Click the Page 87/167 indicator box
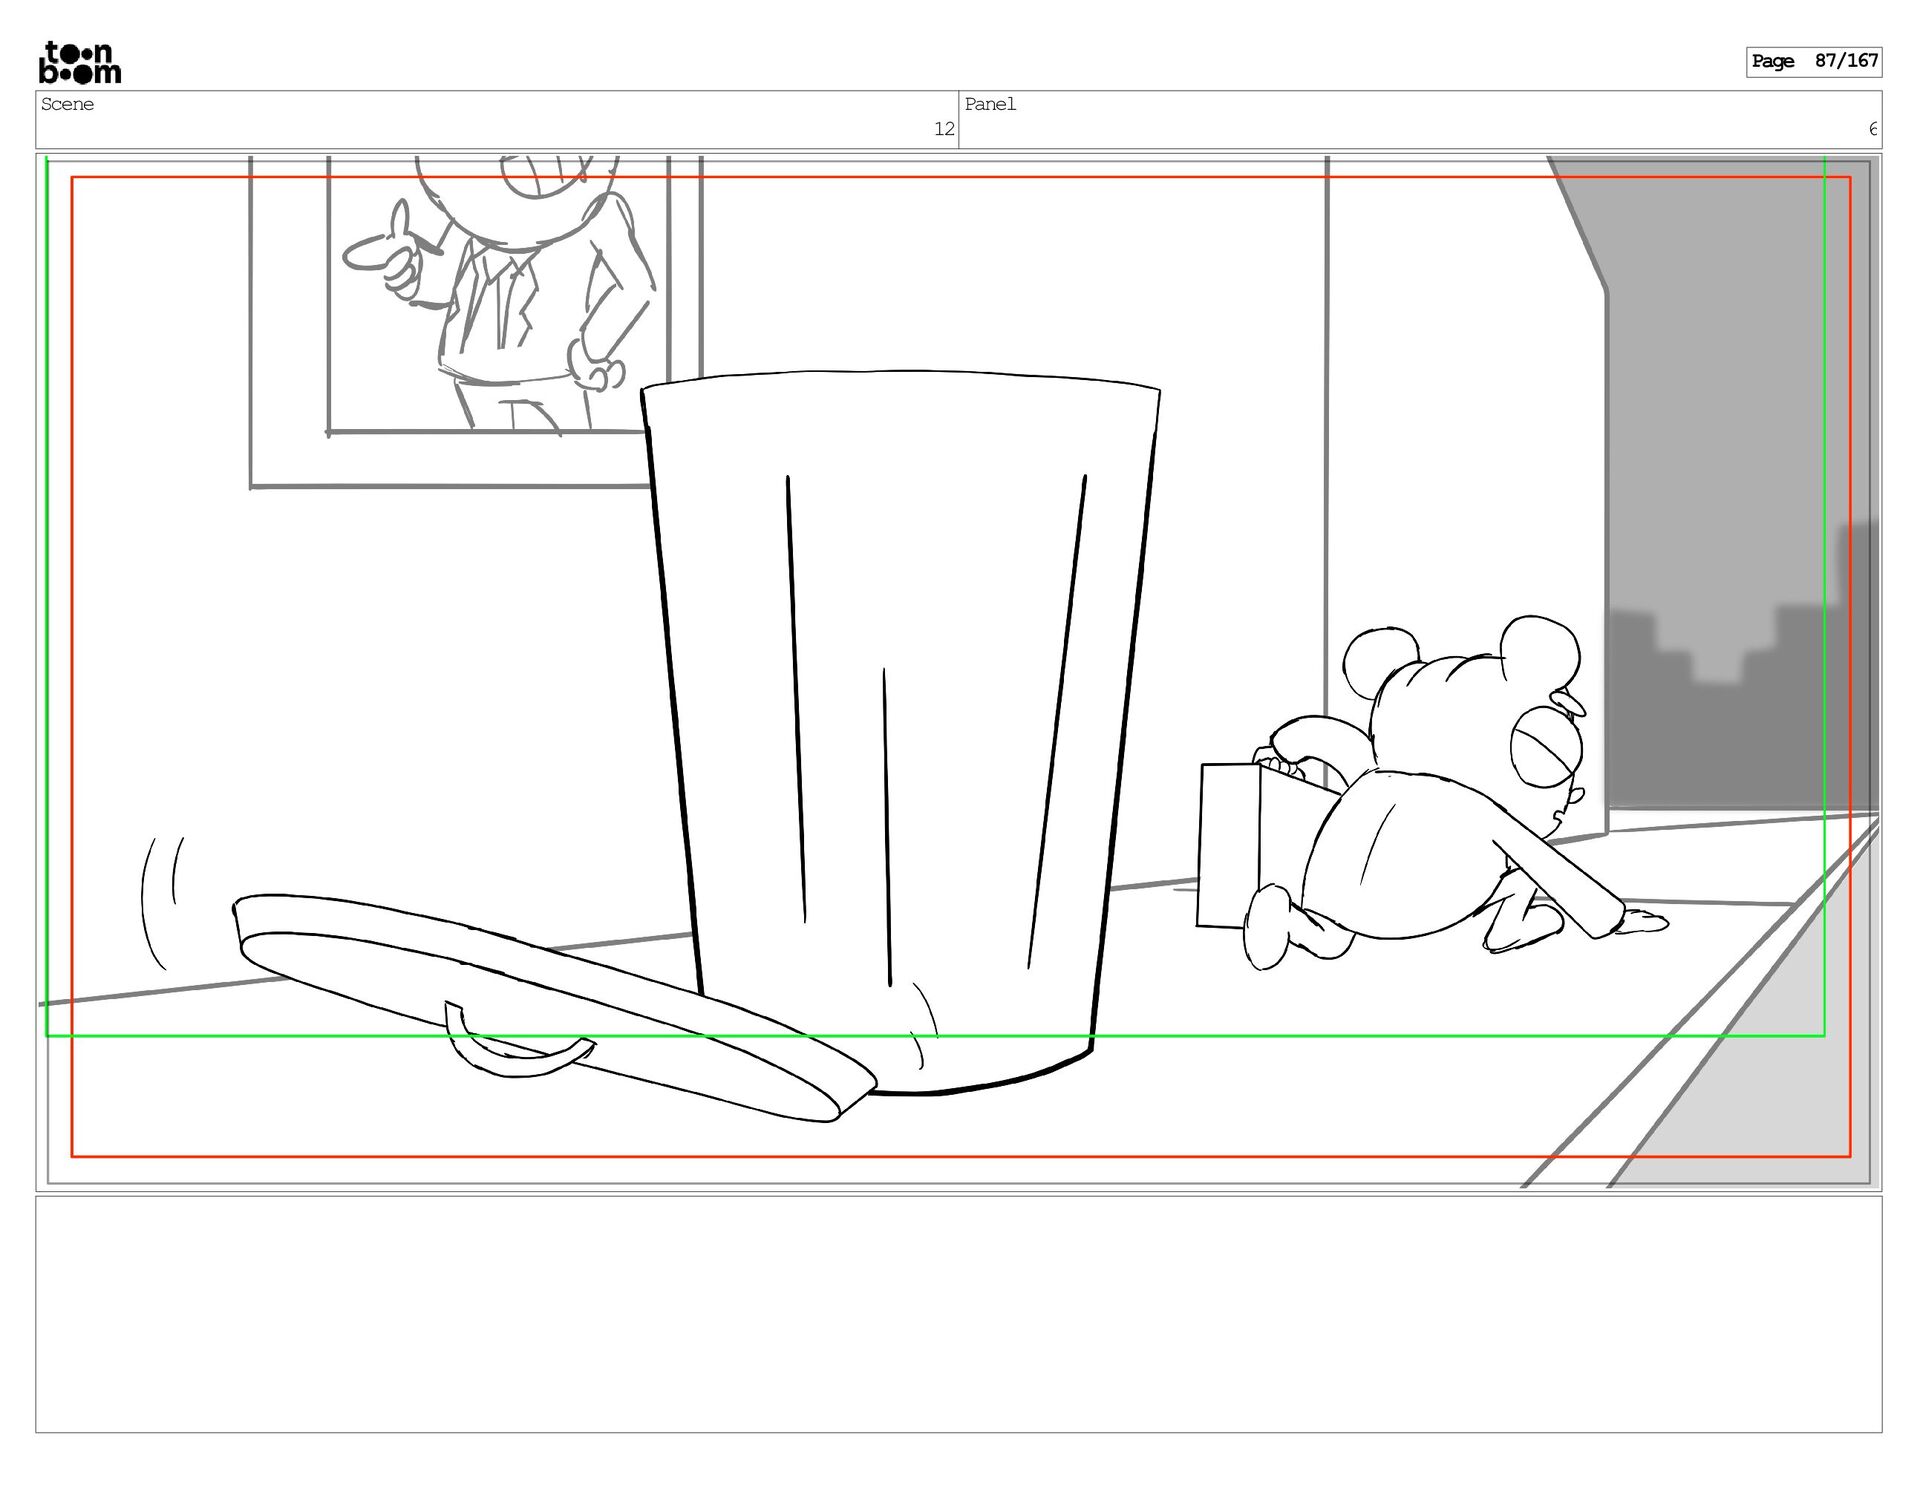Screen dimensions: 1920x1486 1813,62
